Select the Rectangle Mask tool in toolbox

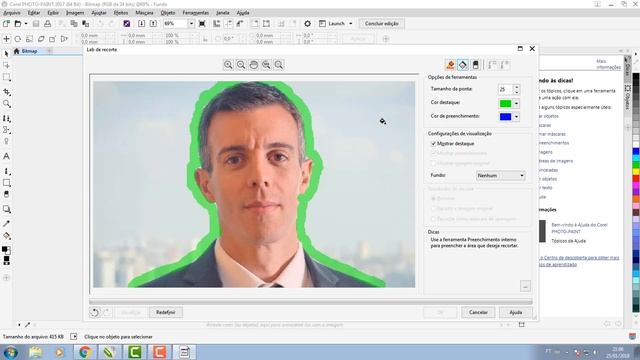(x=7, y=77)
